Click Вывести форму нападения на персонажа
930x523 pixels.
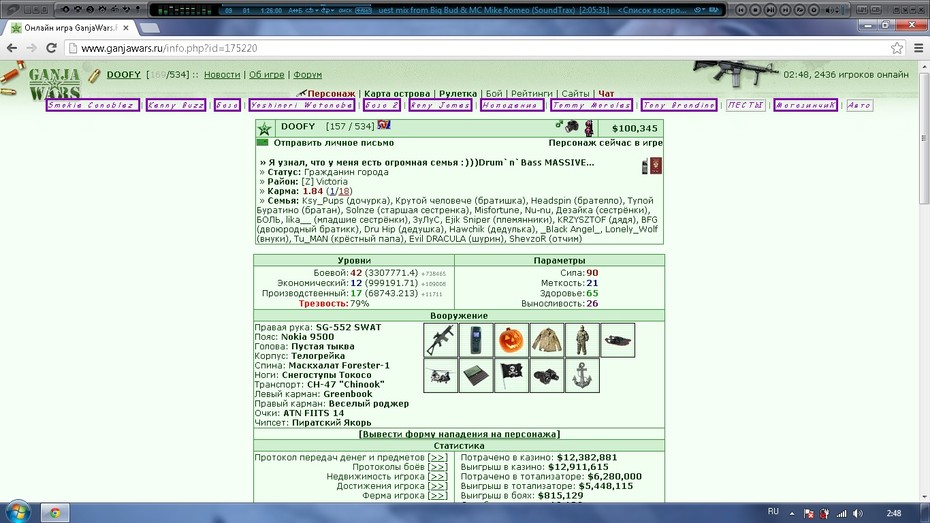(x=459, y=434)
